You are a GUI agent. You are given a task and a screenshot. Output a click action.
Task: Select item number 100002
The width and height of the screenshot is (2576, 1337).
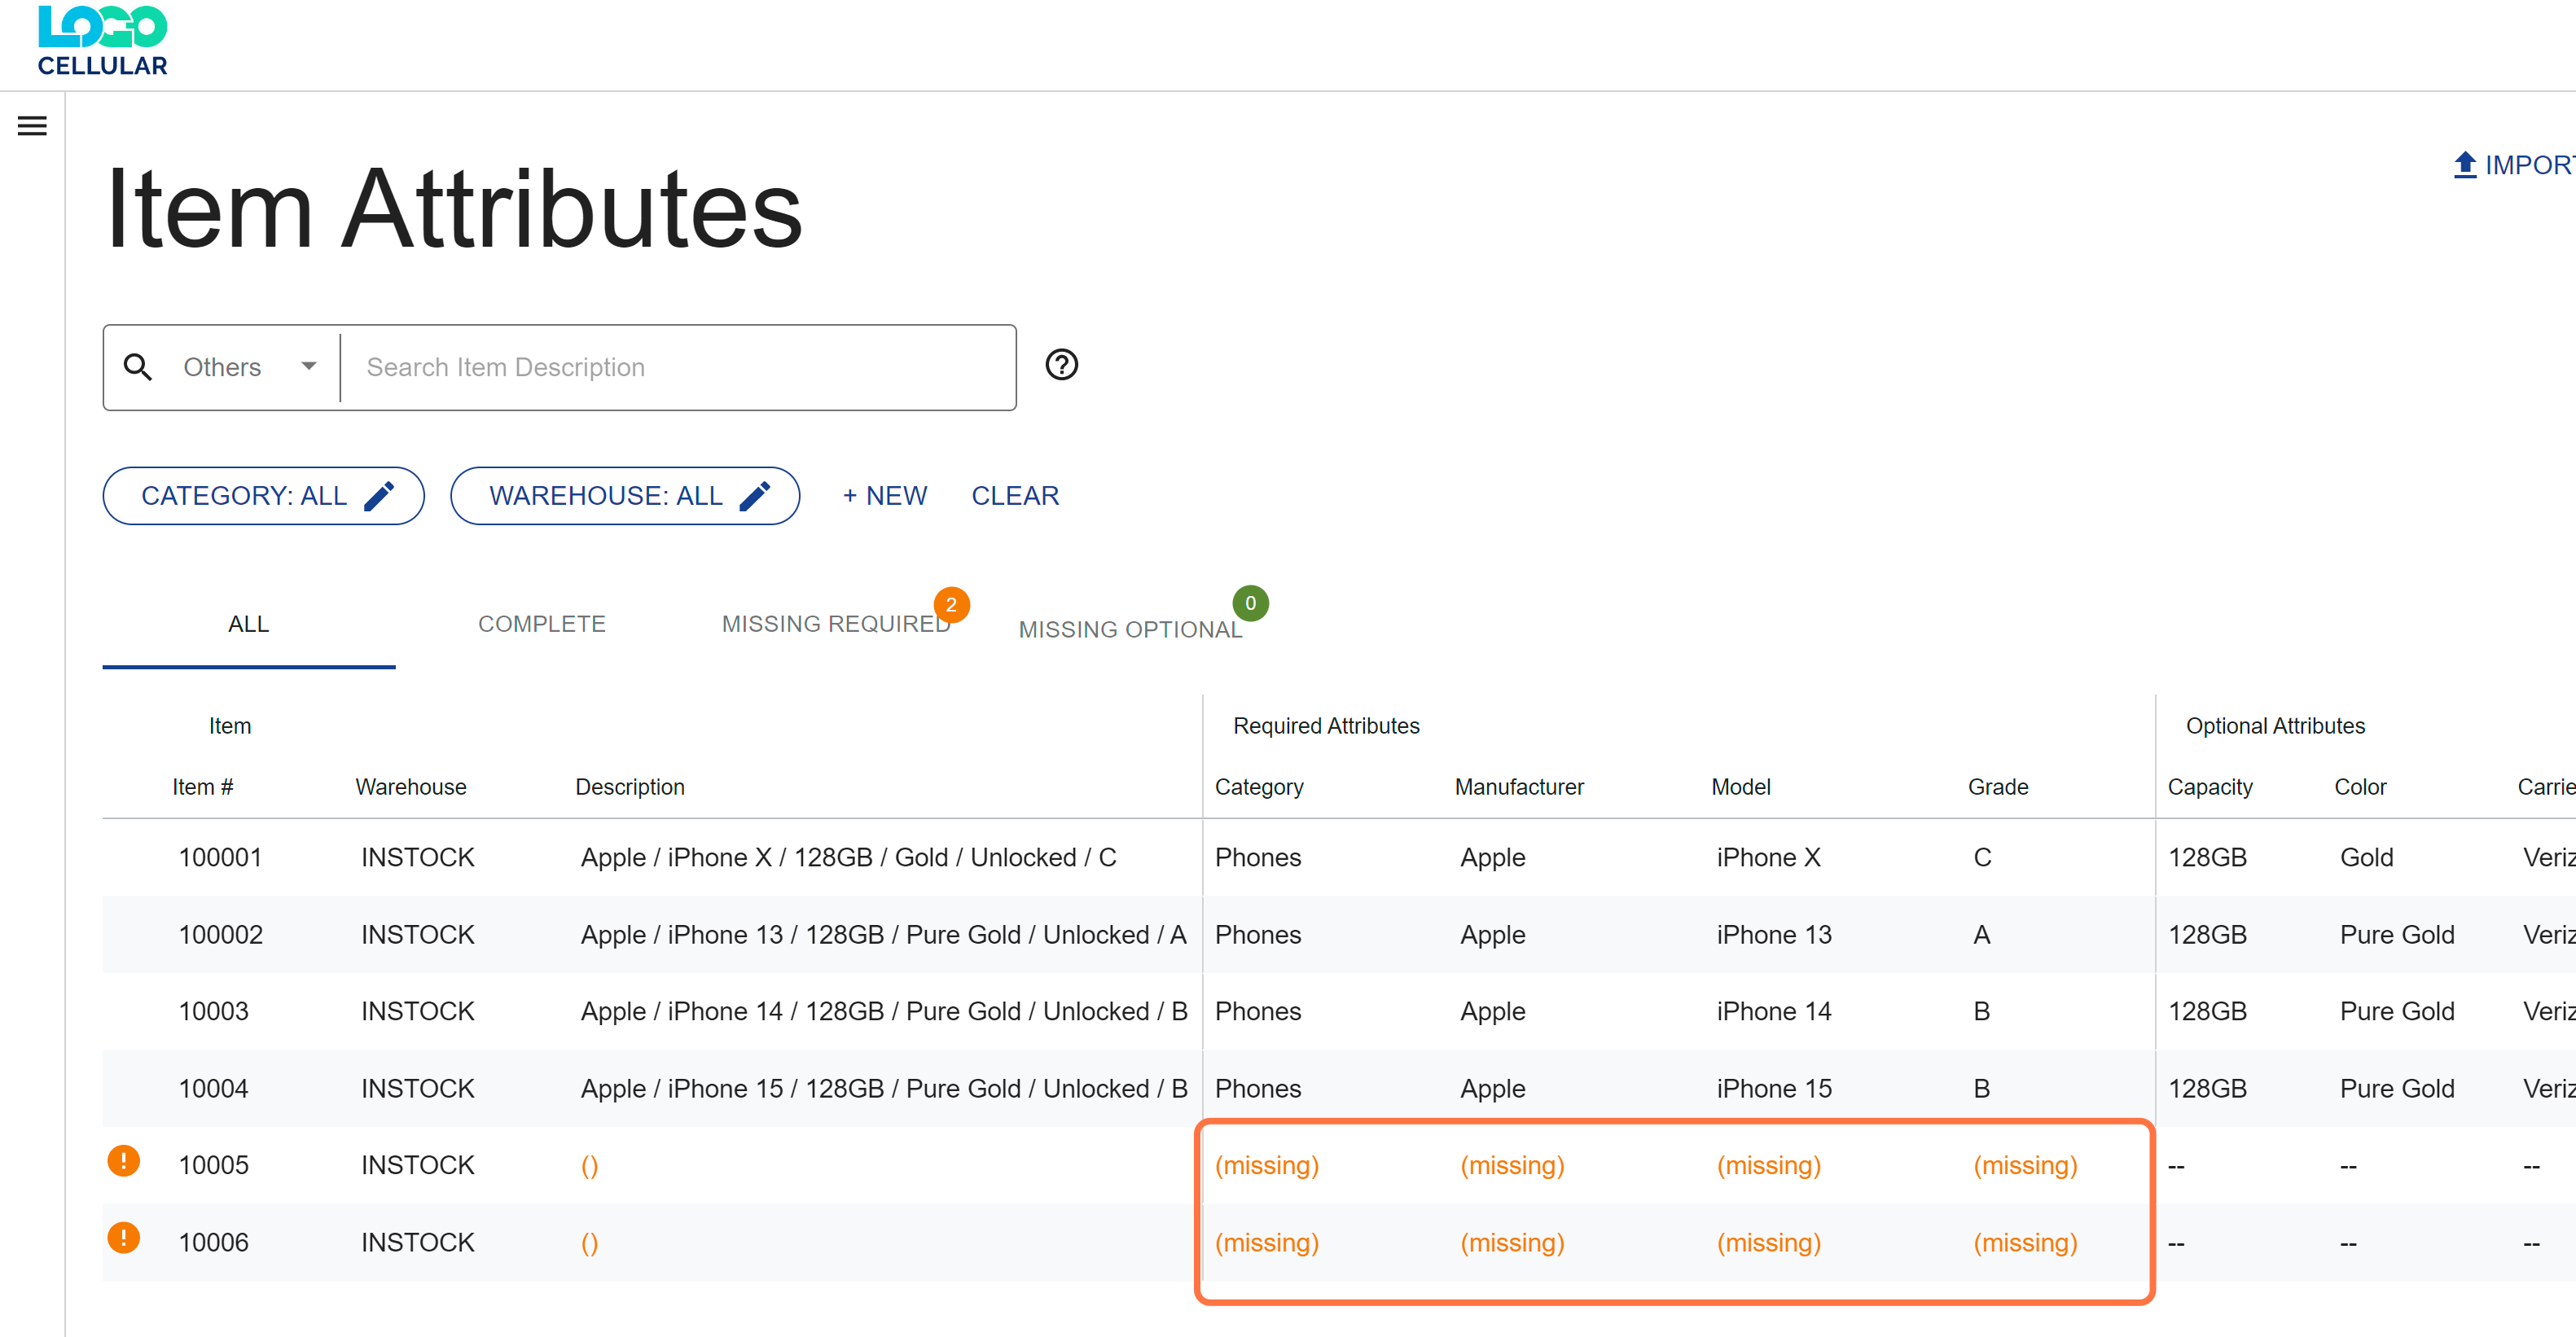pos(220,935)
